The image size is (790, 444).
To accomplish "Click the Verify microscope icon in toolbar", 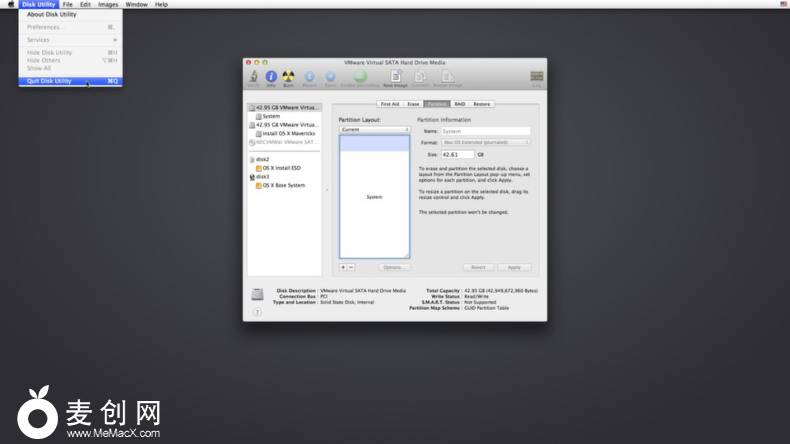I will [x=254, y=76].
